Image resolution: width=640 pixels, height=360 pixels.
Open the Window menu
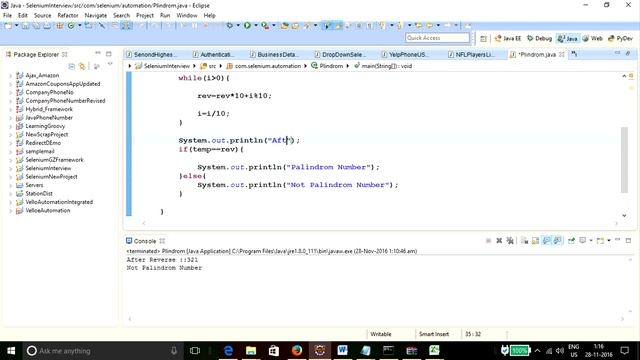tap(187, 15)
